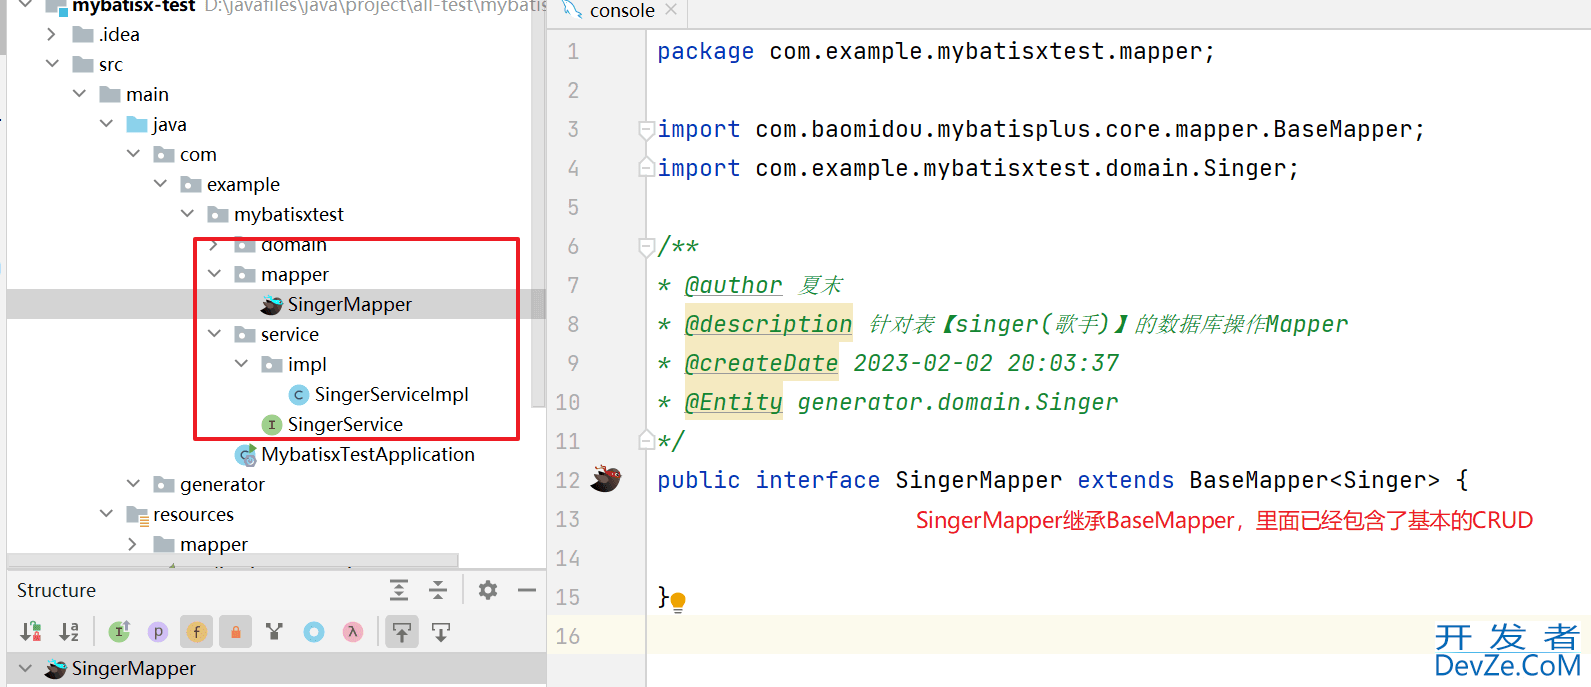Click the @Entity Javadoc tag
1591x687 pixels.
click(x=733, y=402)
